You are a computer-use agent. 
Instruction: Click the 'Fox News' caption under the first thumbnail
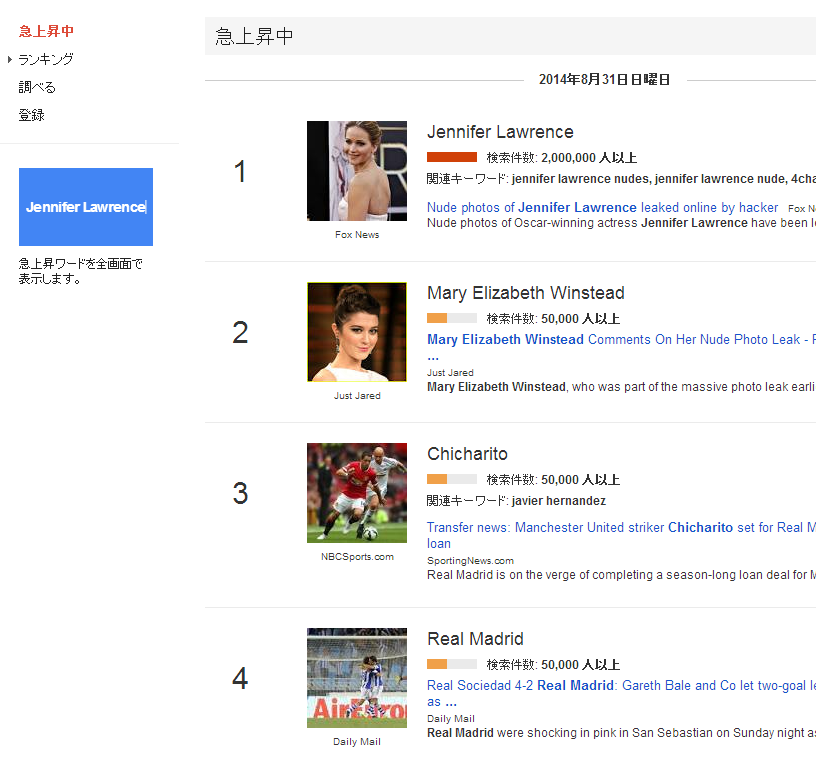pyautogui.click(x=357, y=235)
